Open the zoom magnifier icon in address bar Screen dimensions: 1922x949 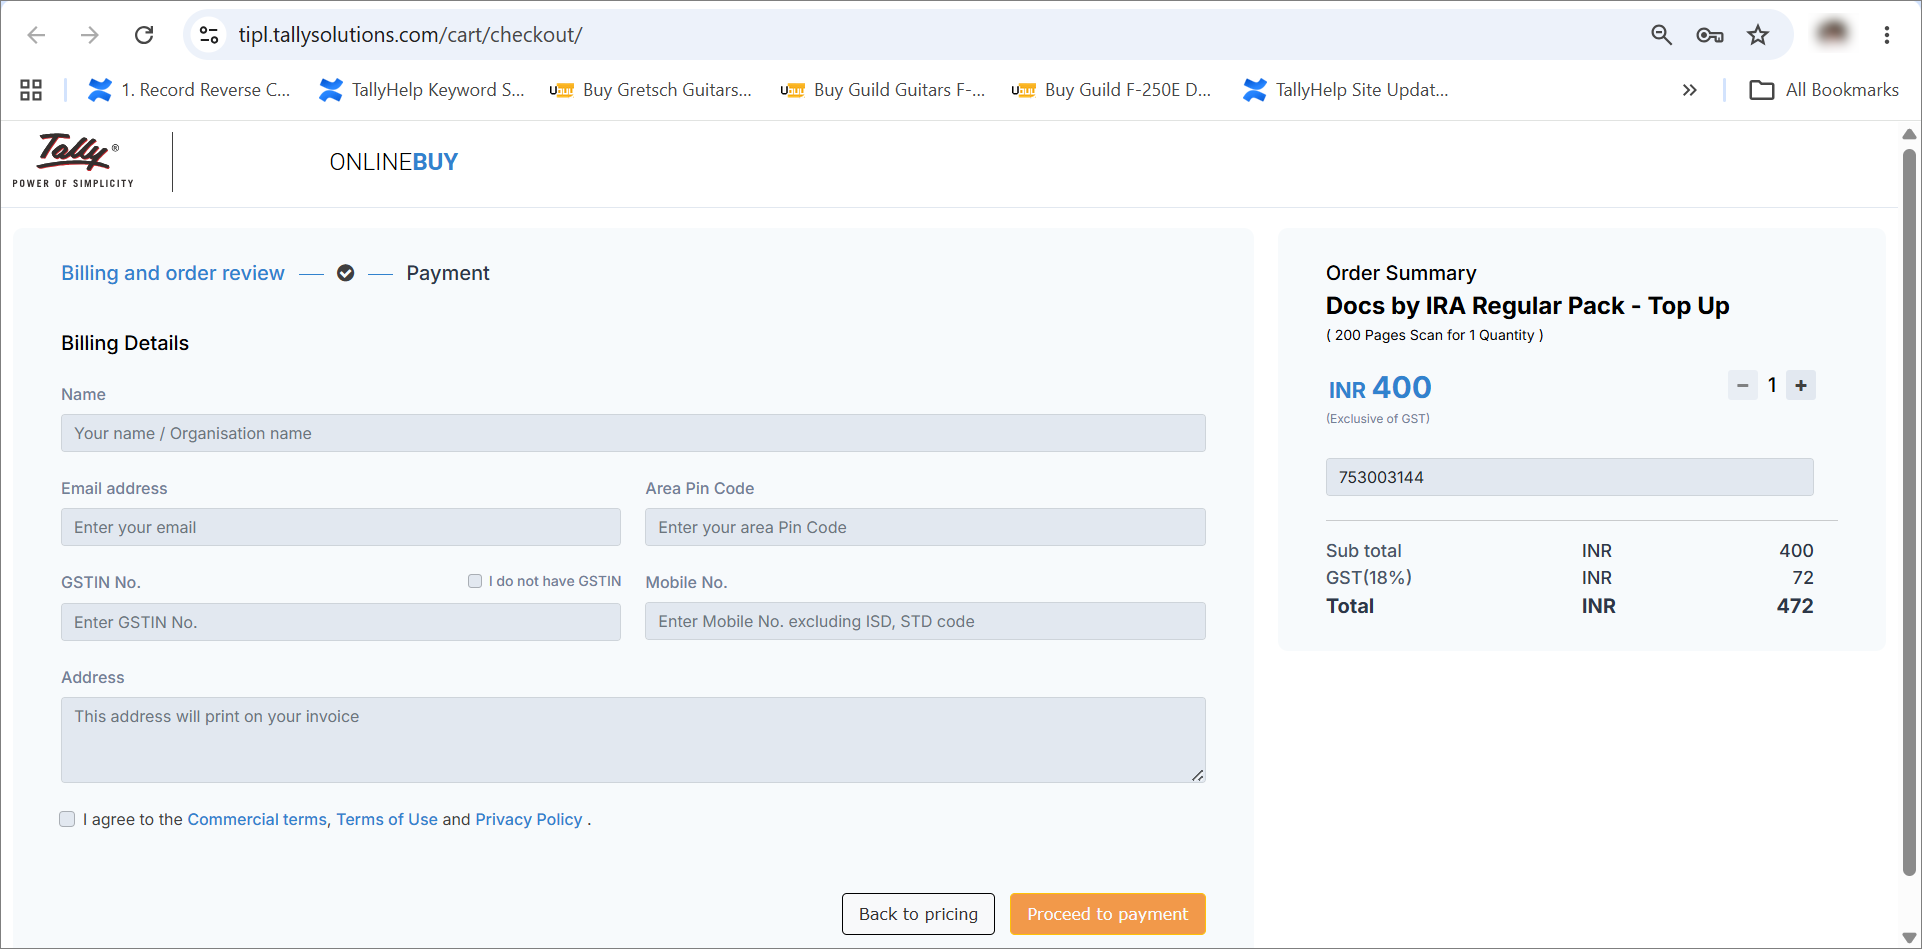(1661, 35)
